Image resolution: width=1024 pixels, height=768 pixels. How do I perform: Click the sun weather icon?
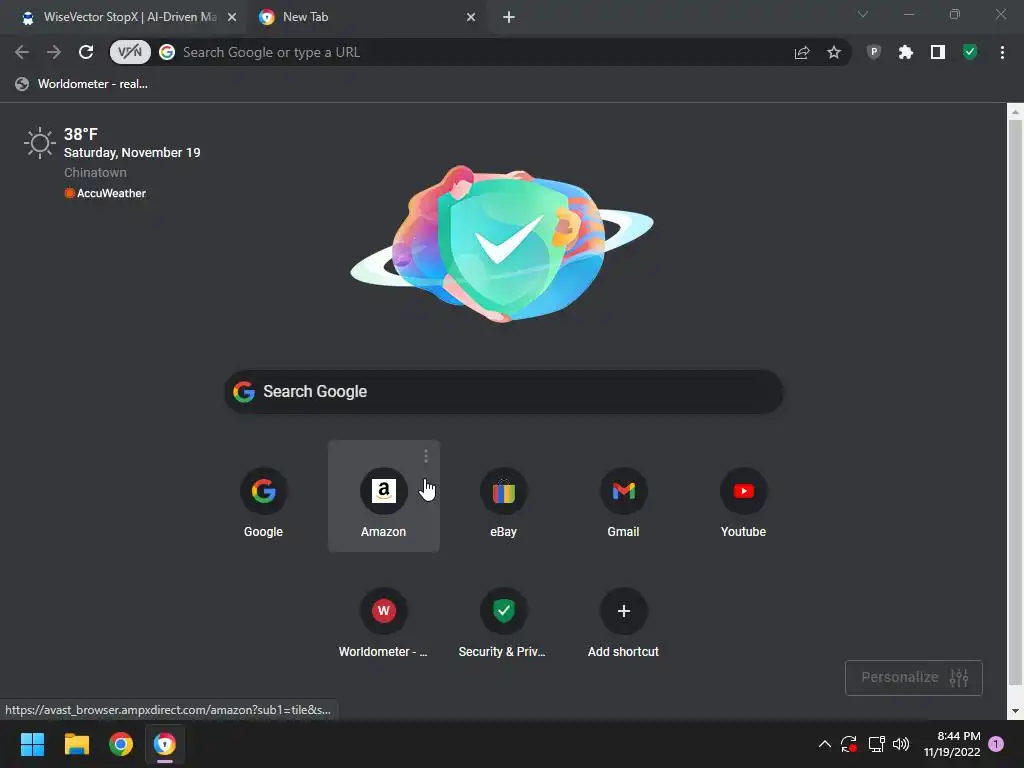39,142
